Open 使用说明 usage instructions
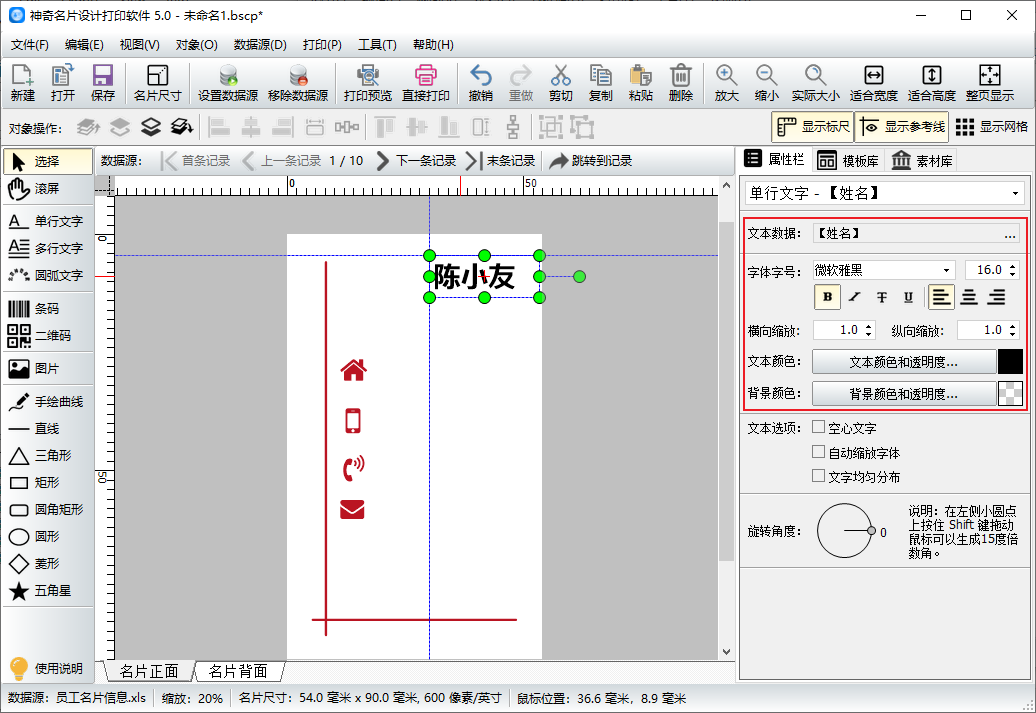Image resolution: width=1036 pixels, height=713 pixels. click(x=46, y=668)
